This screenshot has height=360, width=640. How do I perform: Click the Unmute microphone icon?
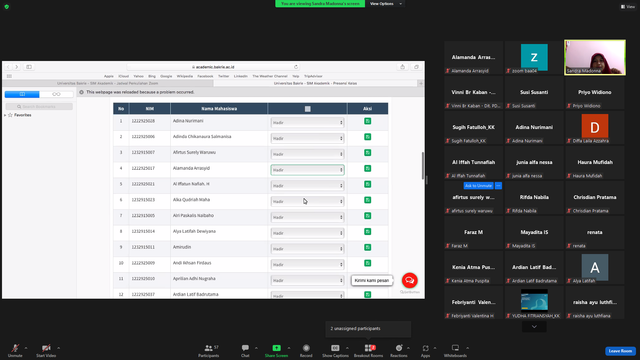(x=15, y=348)
